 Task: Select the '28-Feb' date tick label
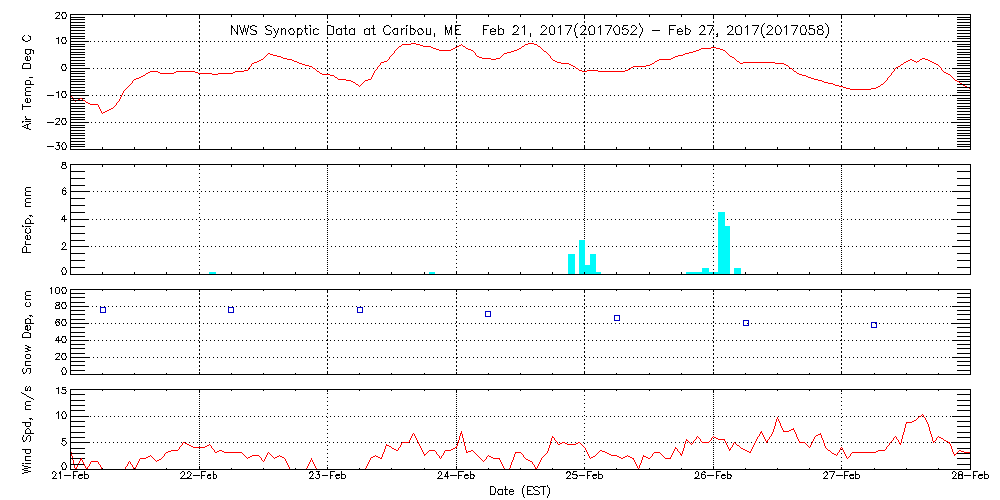click(x=970, y=478)
